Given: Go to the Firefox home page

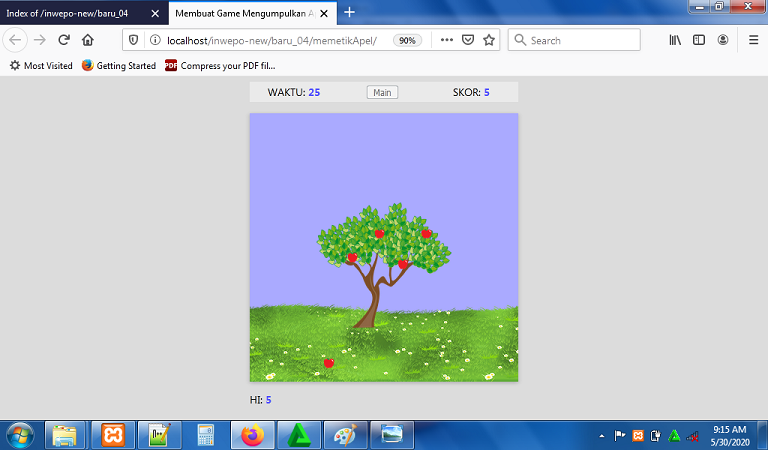Looking at the screenshot, I should [88, 40].
